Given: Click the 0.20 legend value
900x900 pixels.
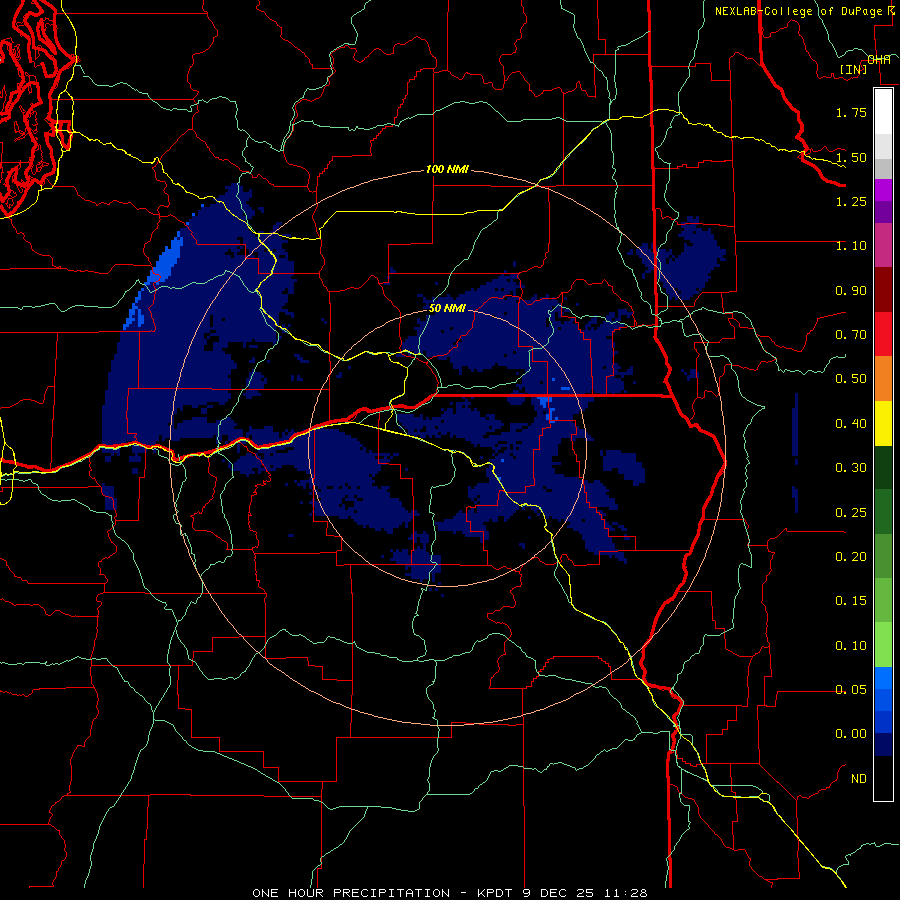Looking at the screenshot, I should (851, 557).
